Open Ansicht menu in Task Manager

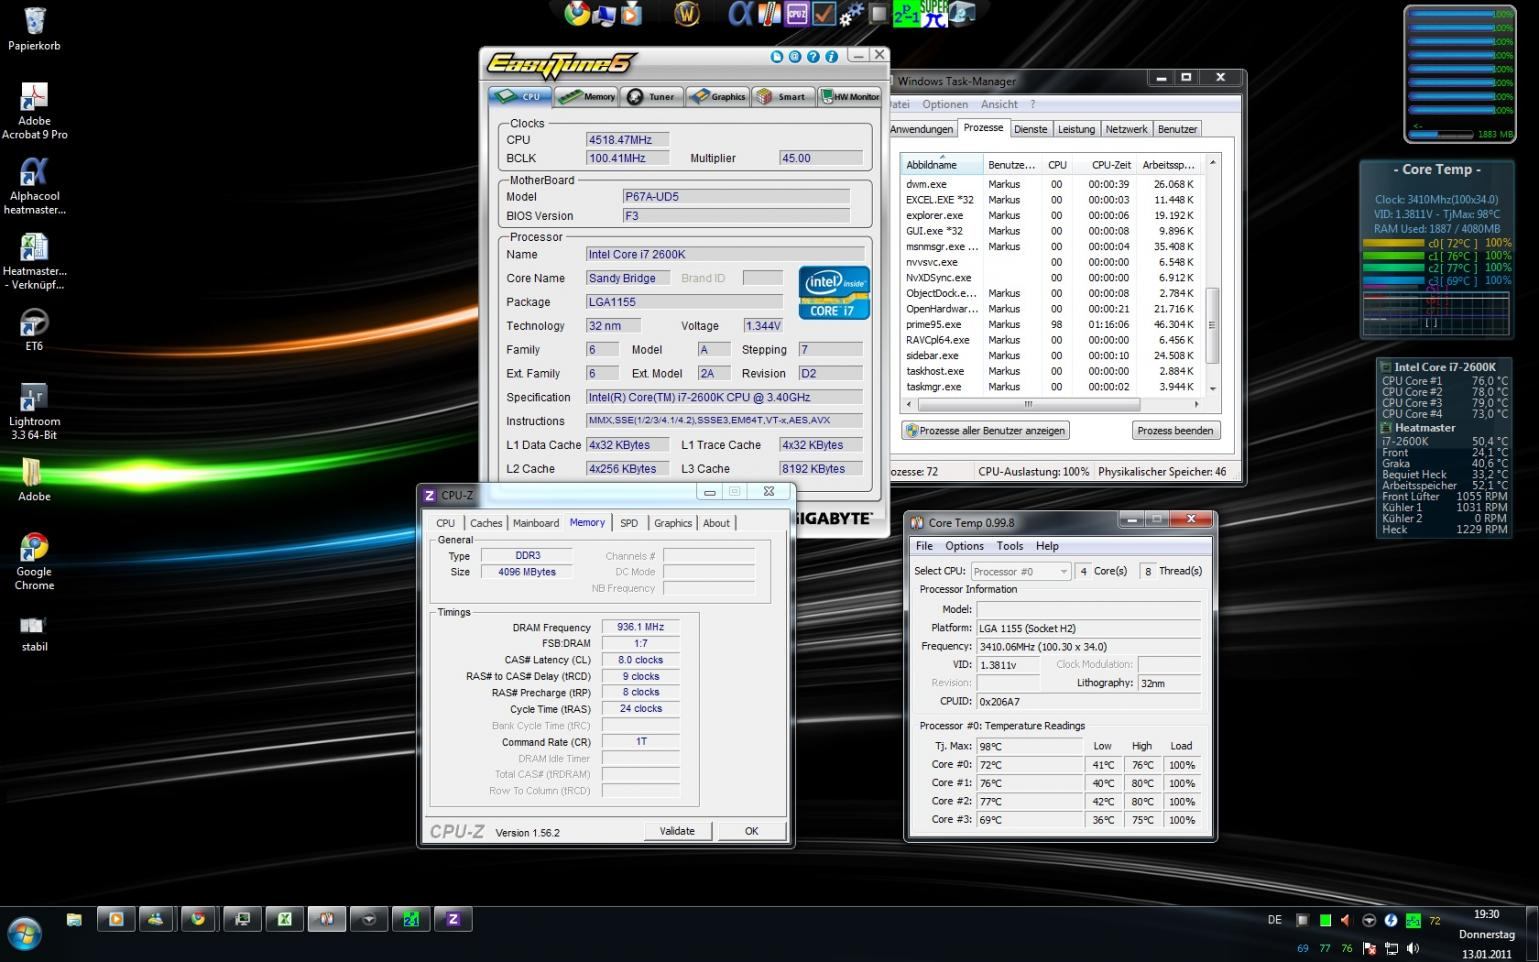tap(999, 104)
